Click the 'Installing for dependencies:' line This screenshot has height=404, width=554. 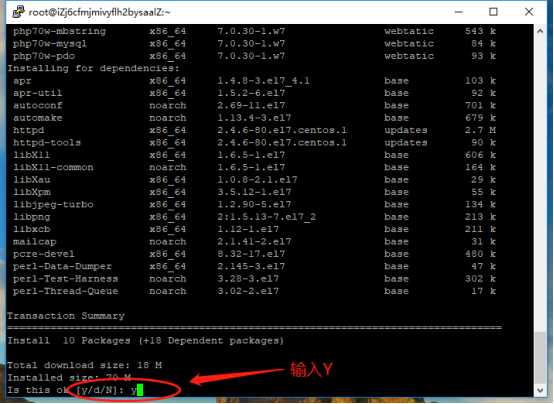94,68
